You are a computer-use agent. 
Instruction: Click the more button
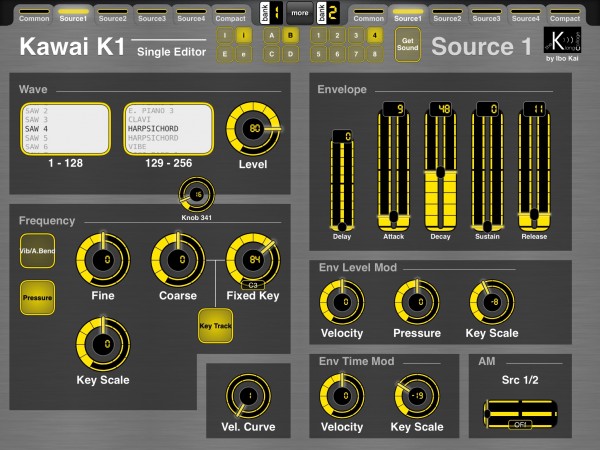[x=300, y=13]
